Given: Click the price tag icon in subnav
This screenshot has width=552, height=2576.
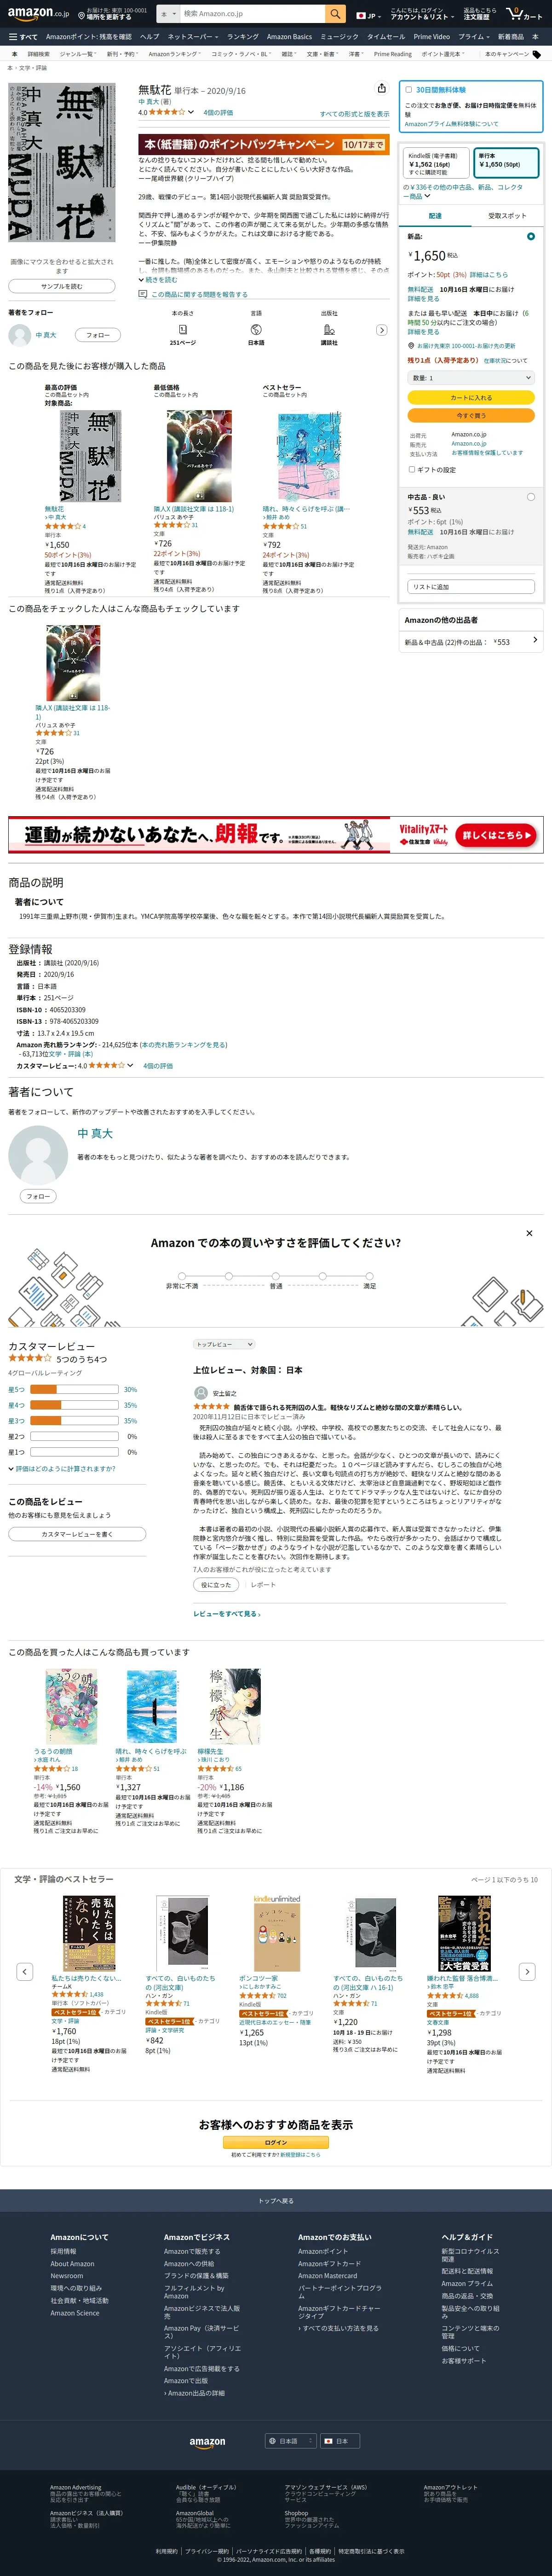Looking at the screenshot, I should tap(536, 54).
